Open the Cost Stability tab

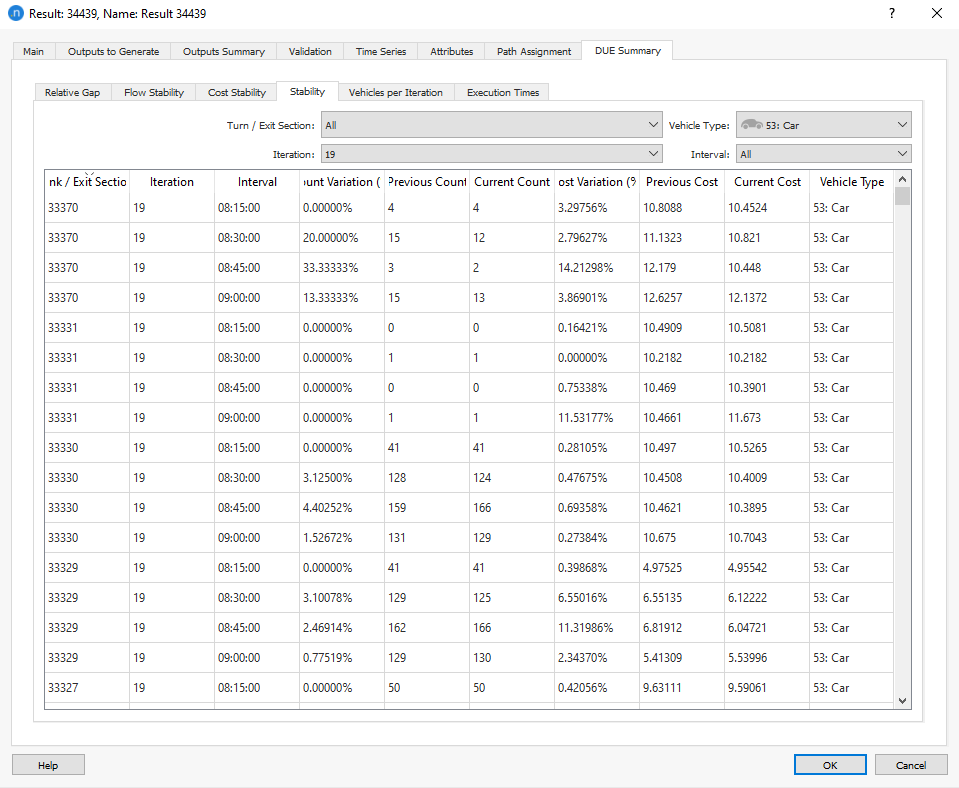tap(235, 91)
